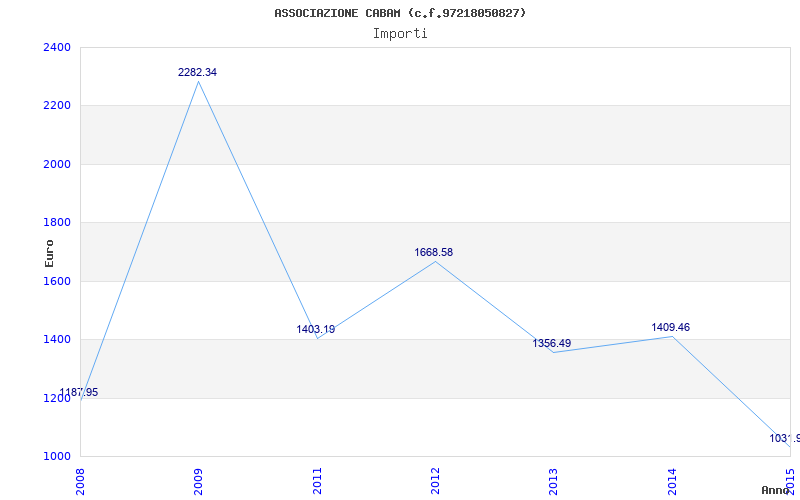Click the 2400 y-axis tick label
The width and height of the screenshot is (800, 500).
click(x=57, y=47)
